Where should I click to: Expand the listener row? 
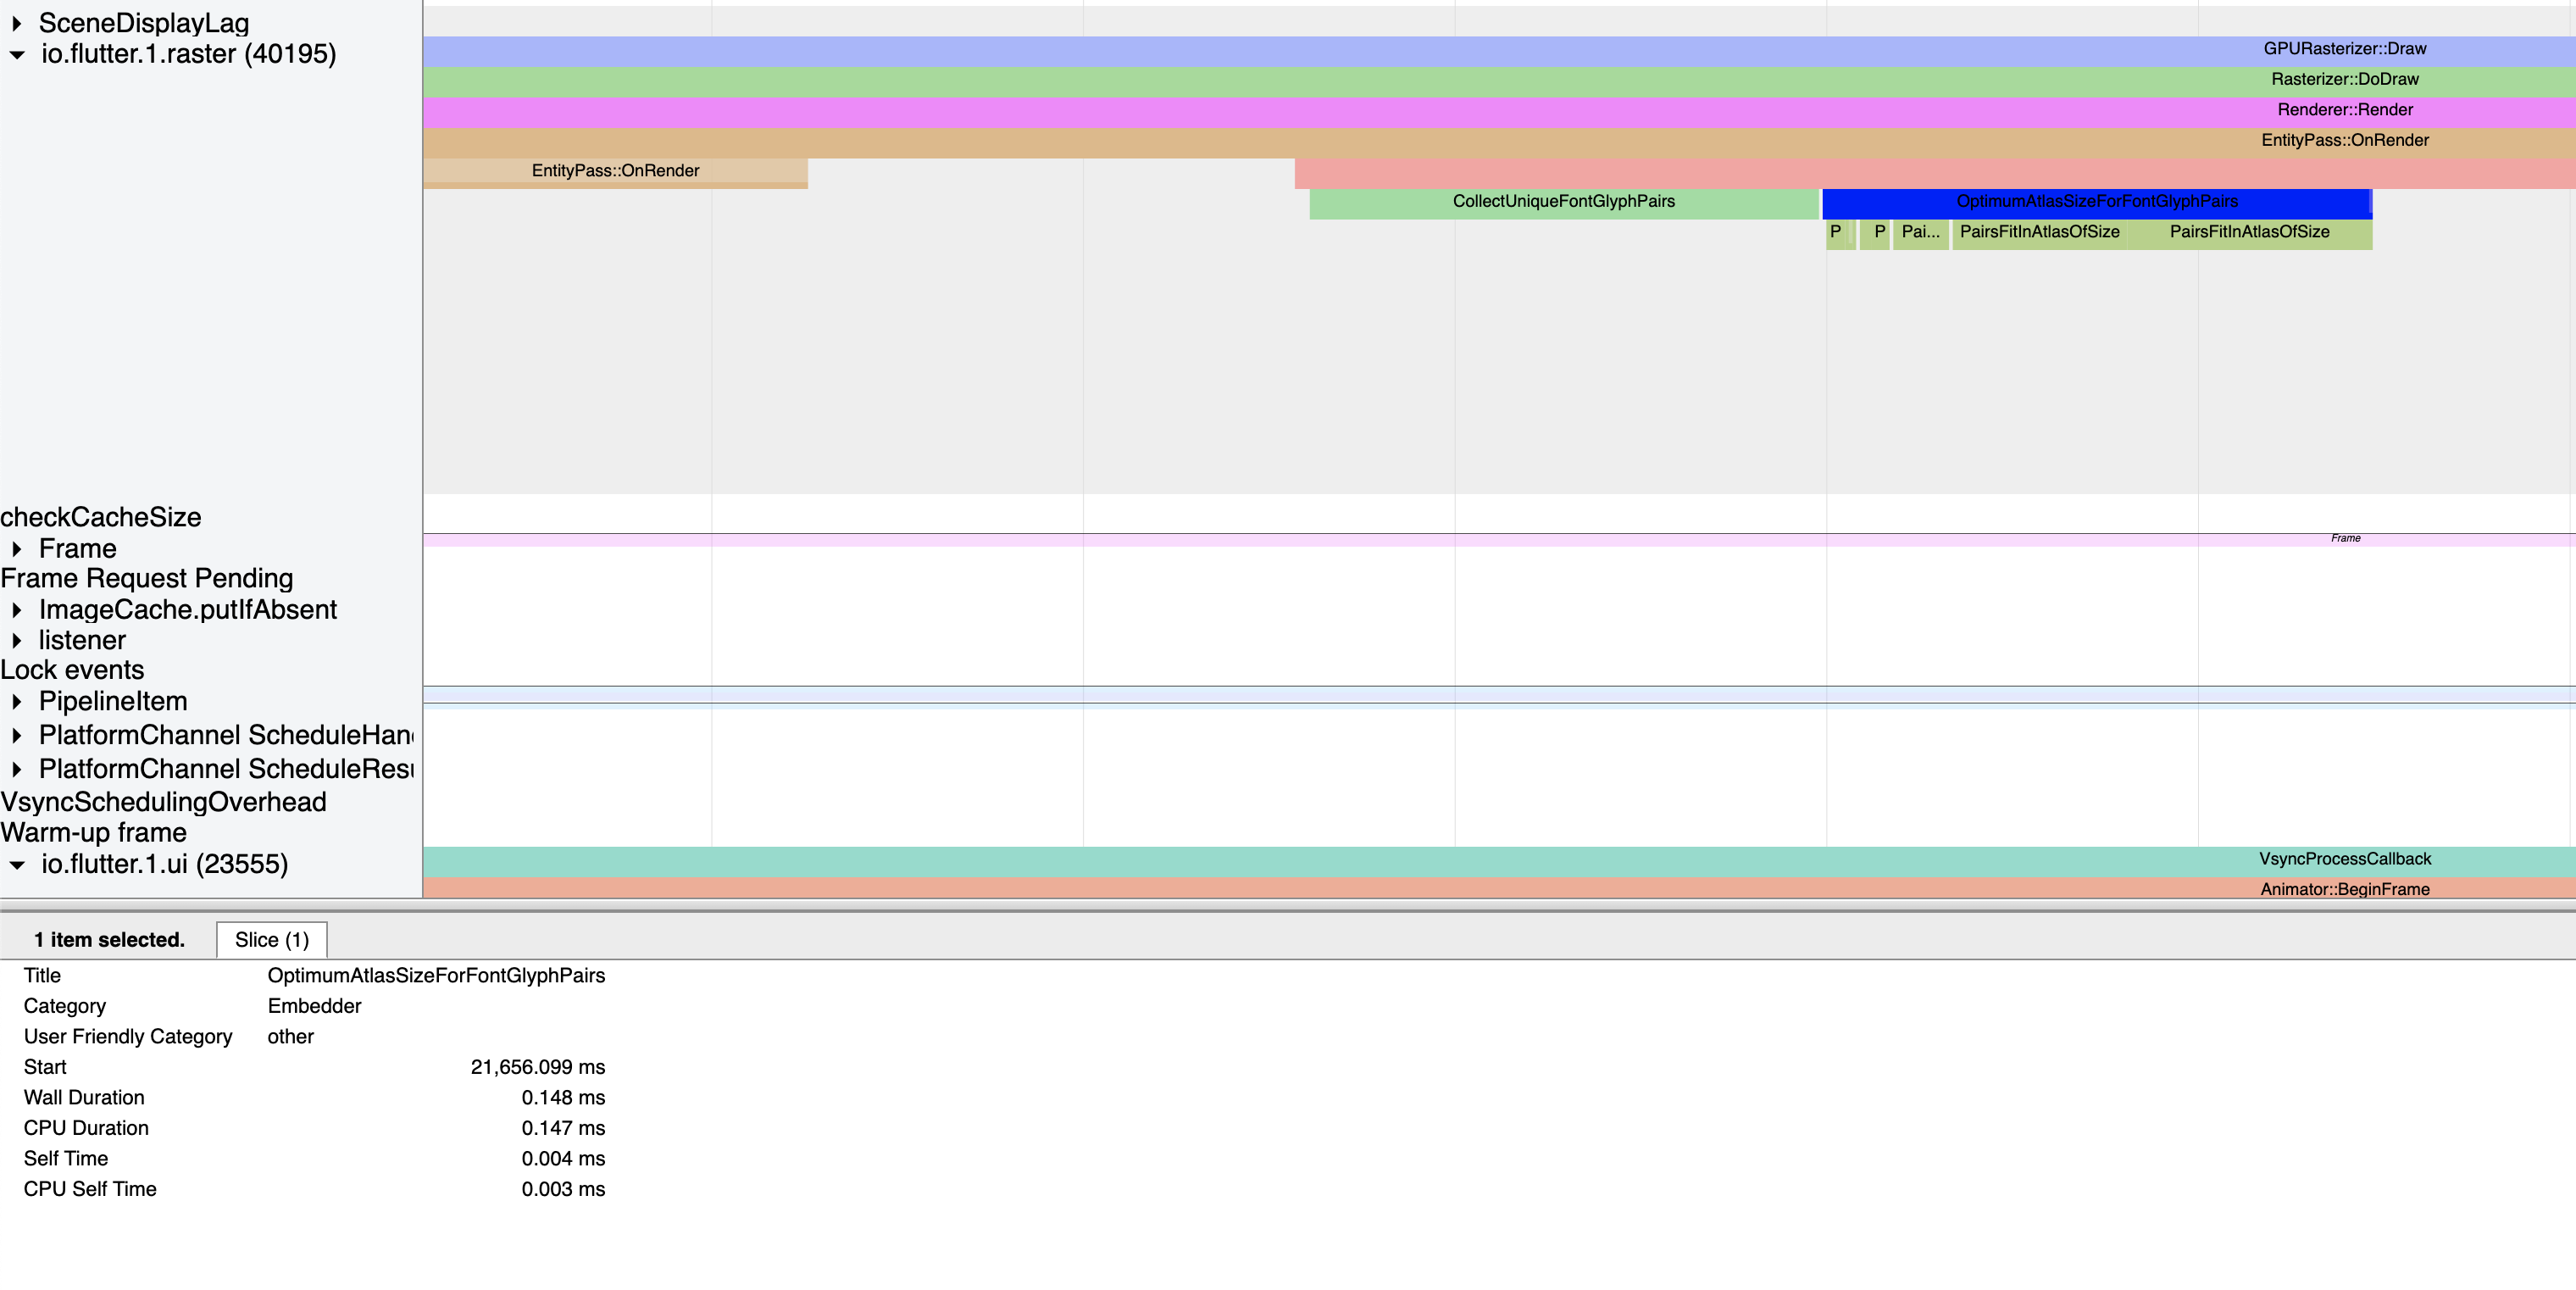coord(17,641)
